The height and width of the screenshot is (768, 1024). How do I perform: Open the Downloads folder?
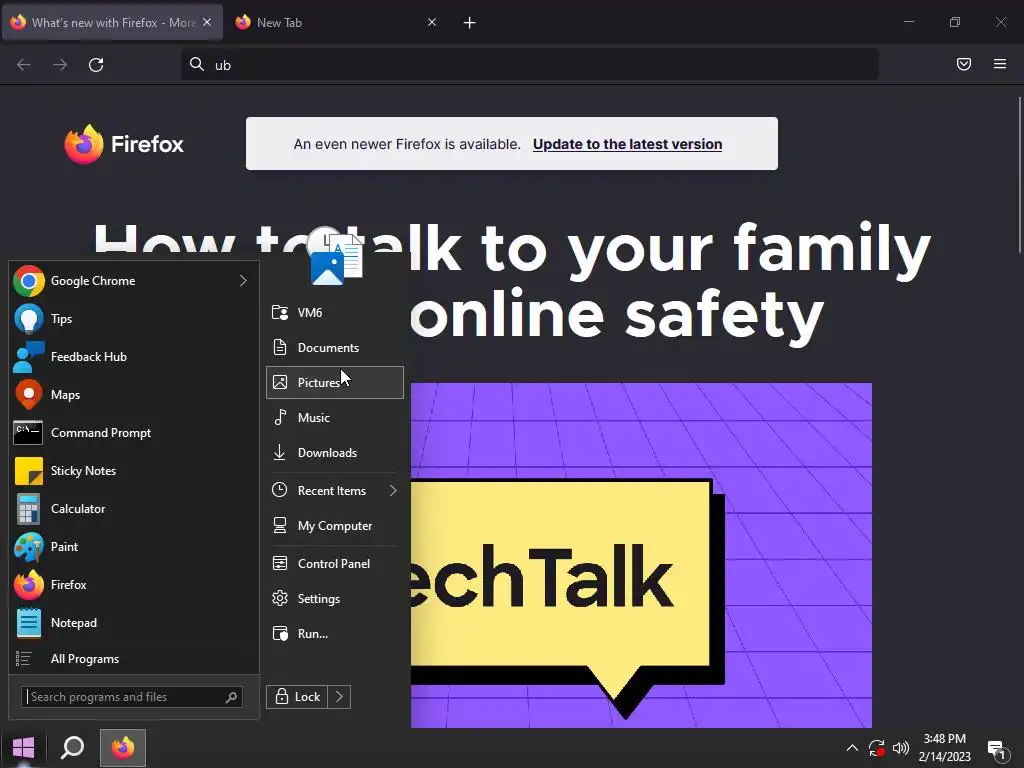tap(334, 453)
